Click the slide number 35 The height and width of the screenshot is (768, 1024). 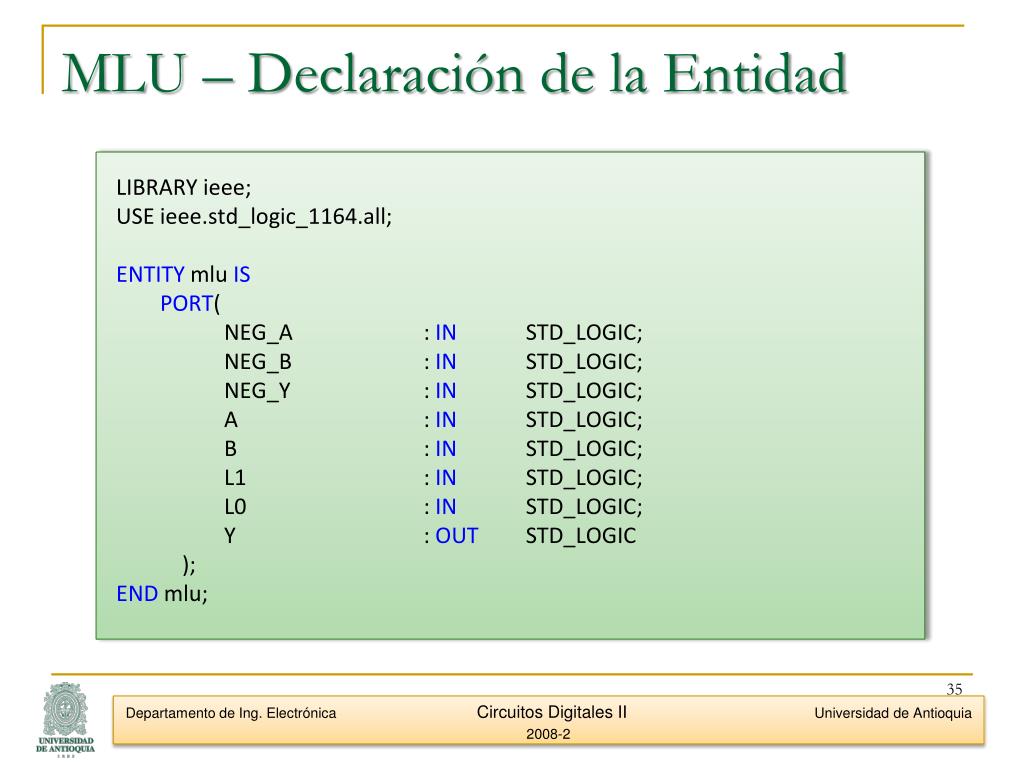(954, 689)
